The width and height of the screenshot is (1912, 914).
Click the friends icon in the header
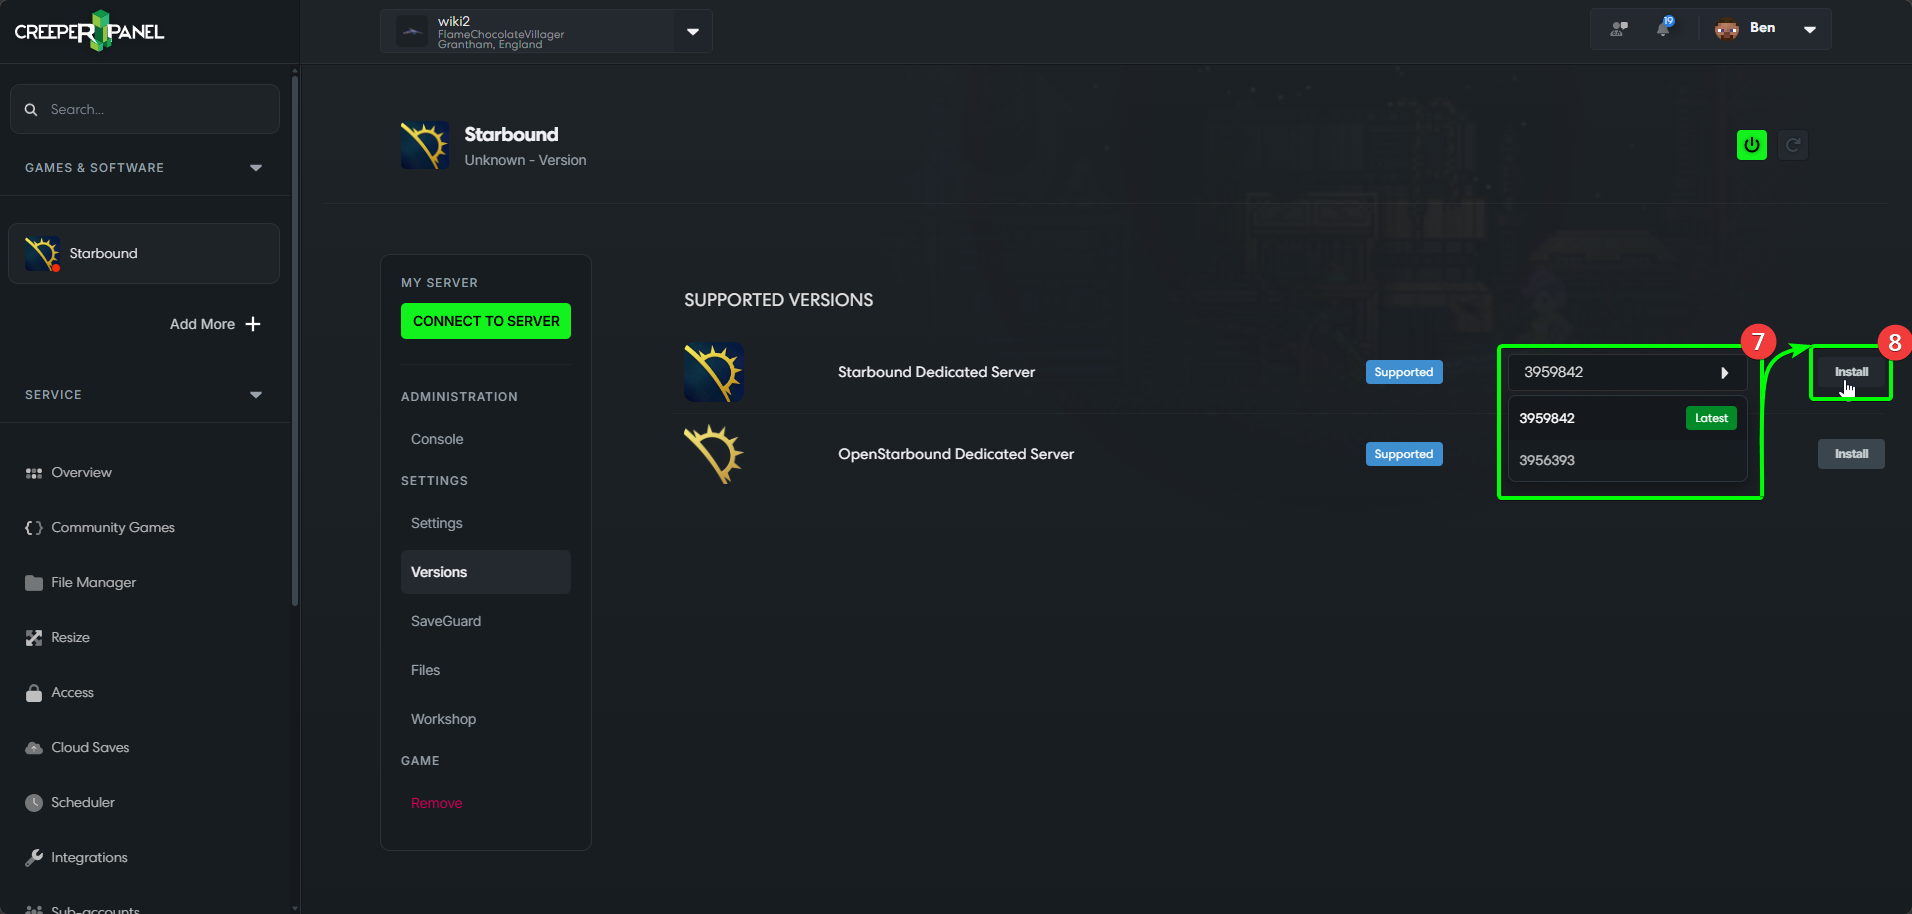click(1619, 29)
